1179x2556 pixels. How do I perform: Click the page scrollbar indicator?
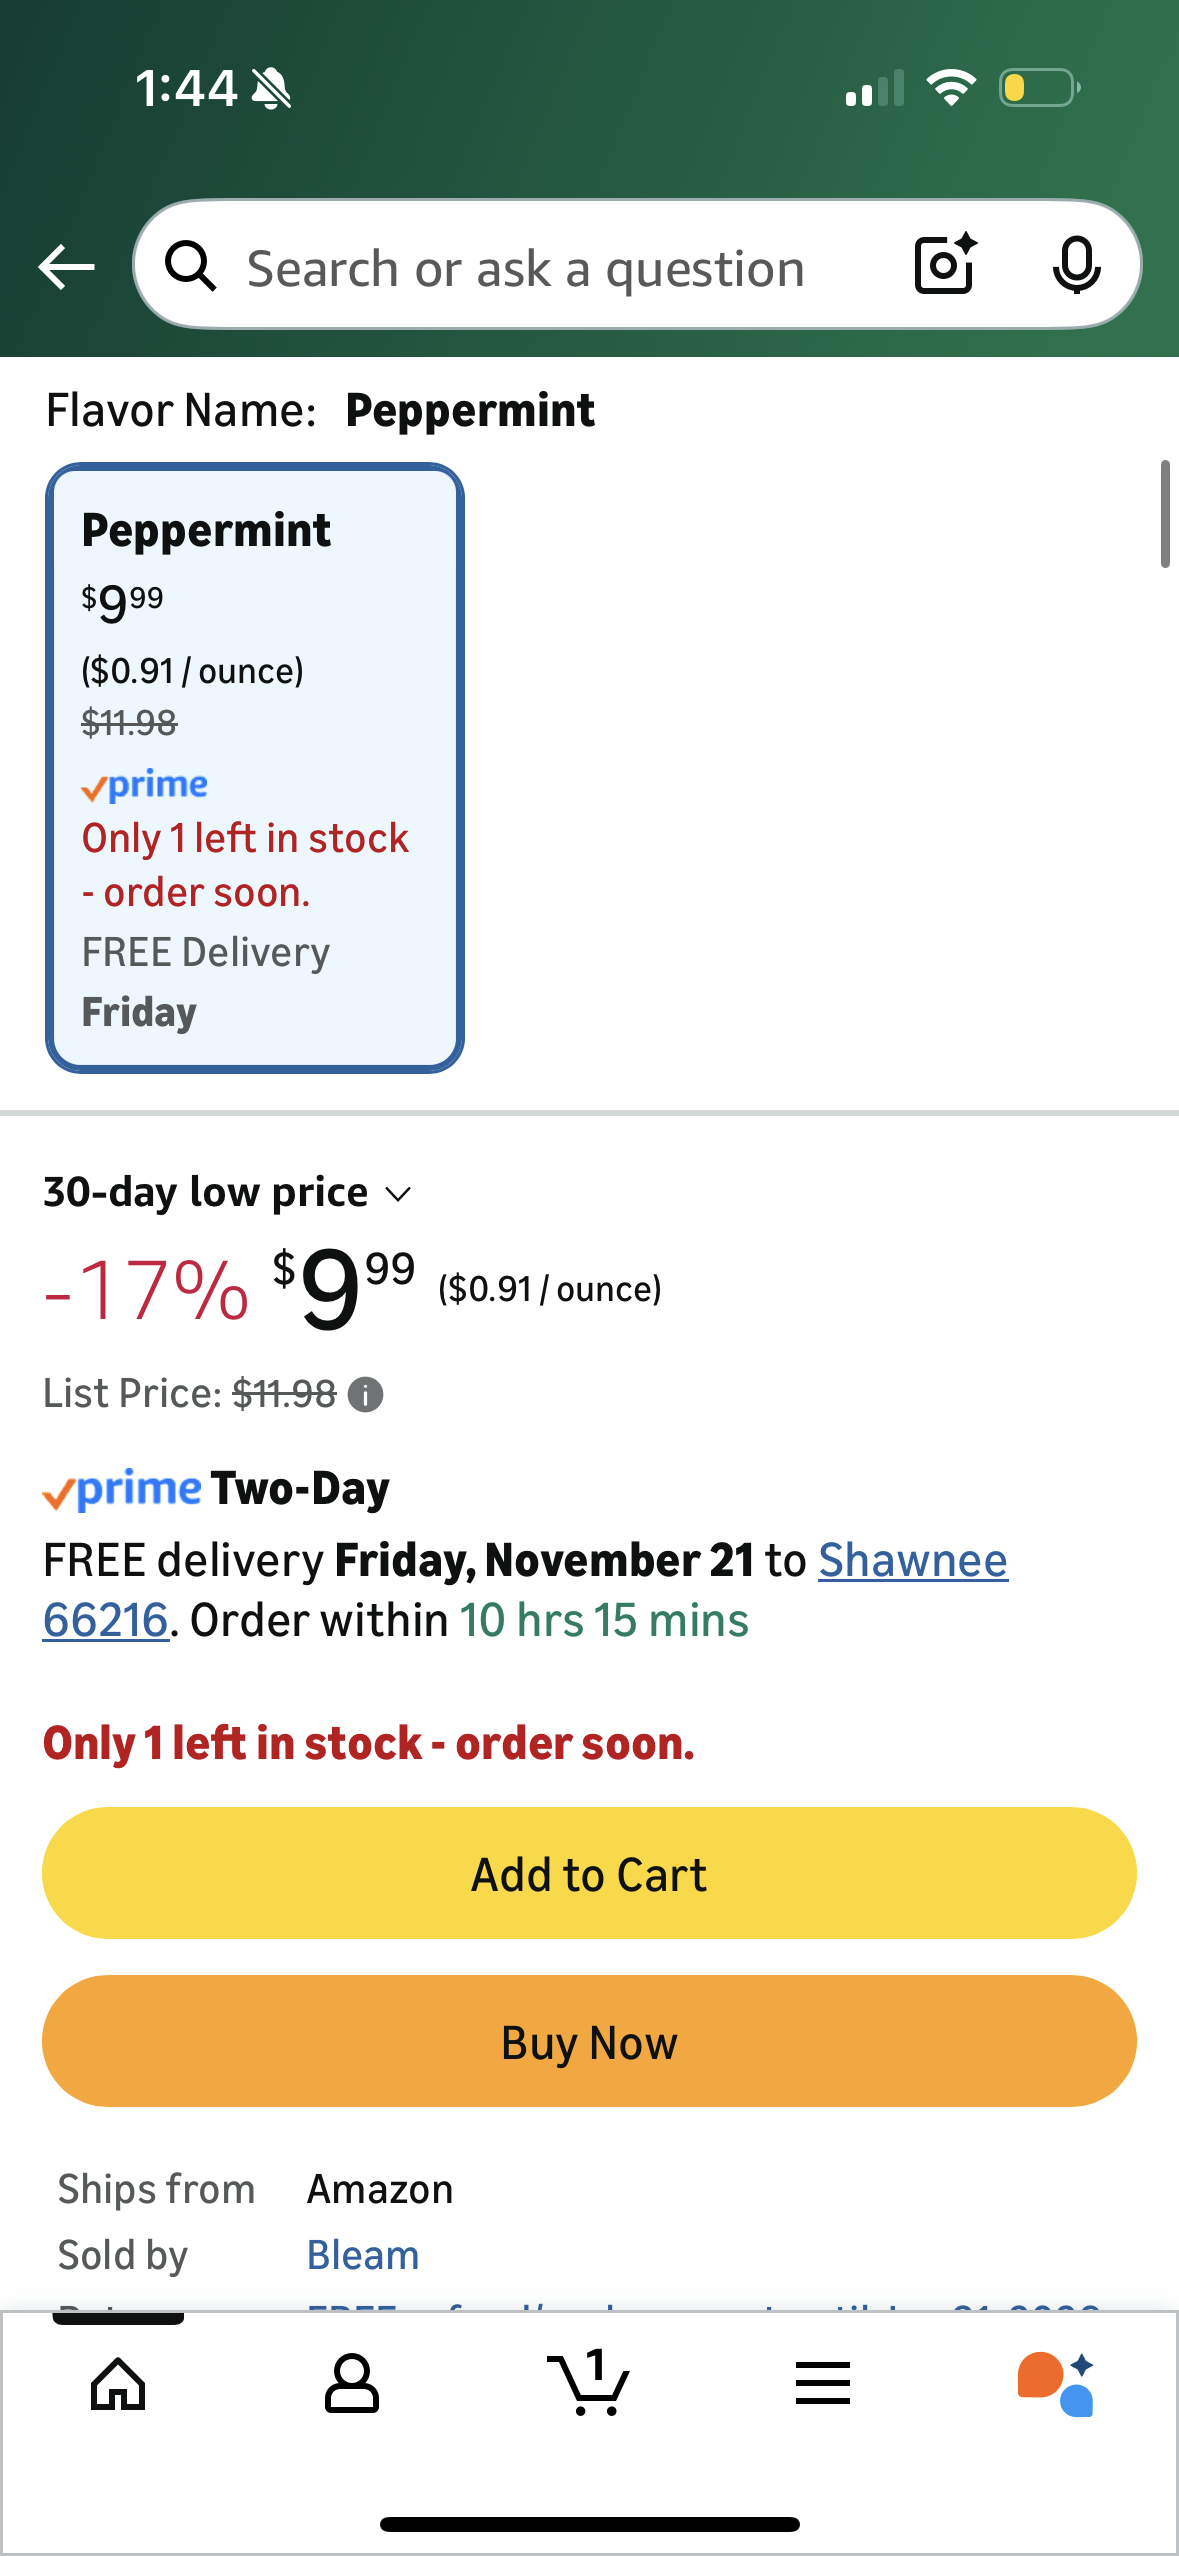tap(1164, 514)
